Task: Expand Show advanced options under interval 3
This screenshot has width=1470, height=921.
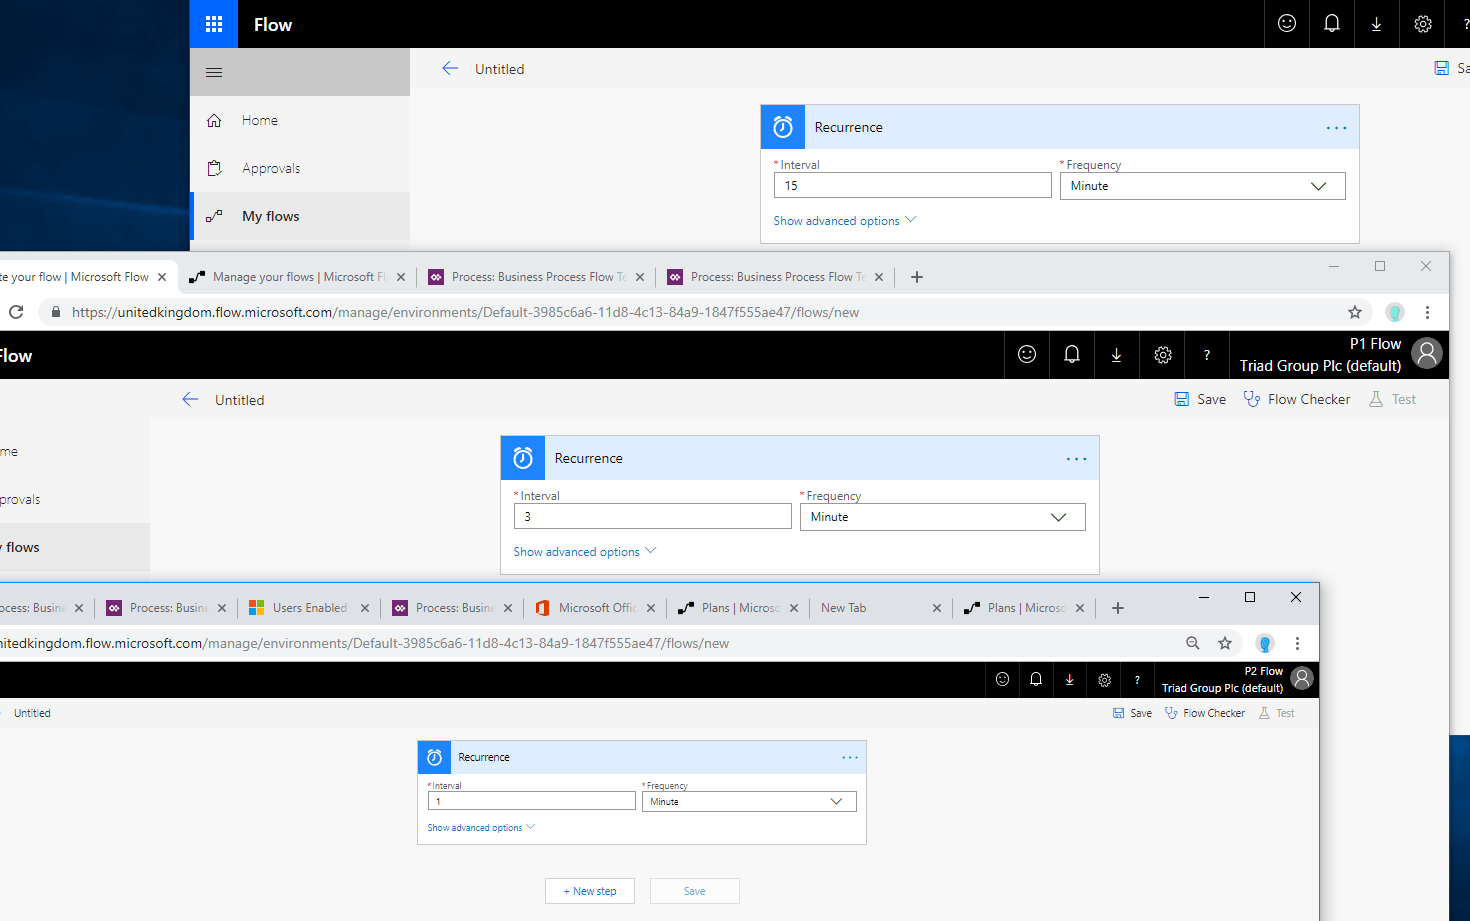Action: pos(584,552)
